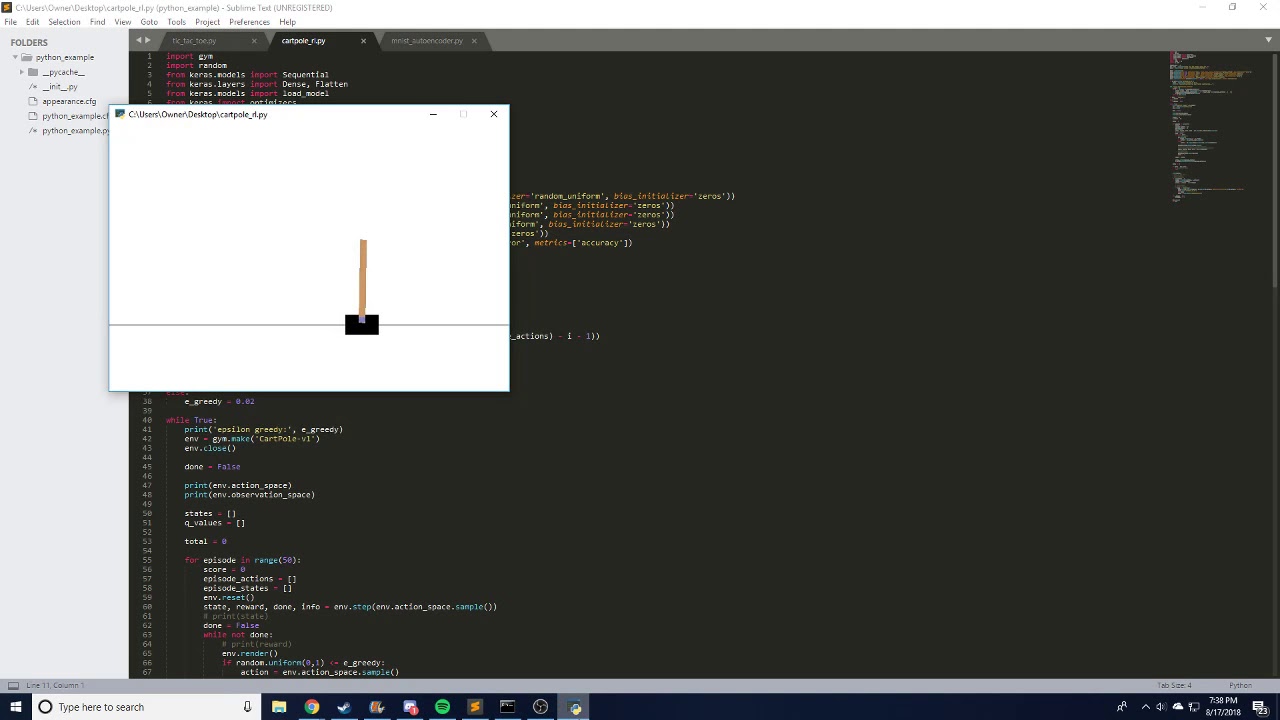Open __init__.py in the sidebar

(x=59, y=87)
